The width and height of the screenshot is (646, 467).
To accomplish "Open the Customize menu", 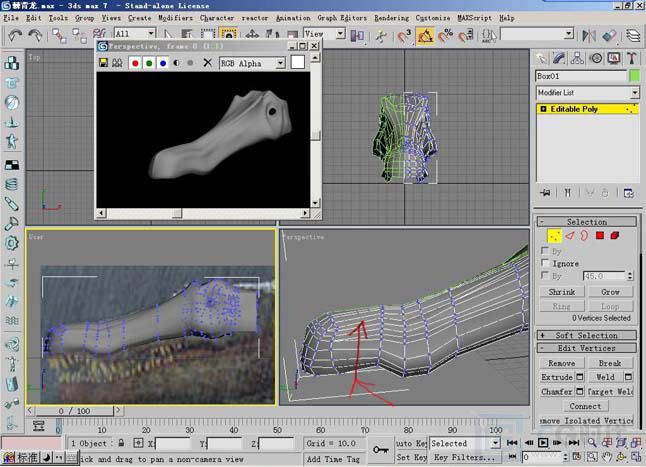I will coord(433,18).
